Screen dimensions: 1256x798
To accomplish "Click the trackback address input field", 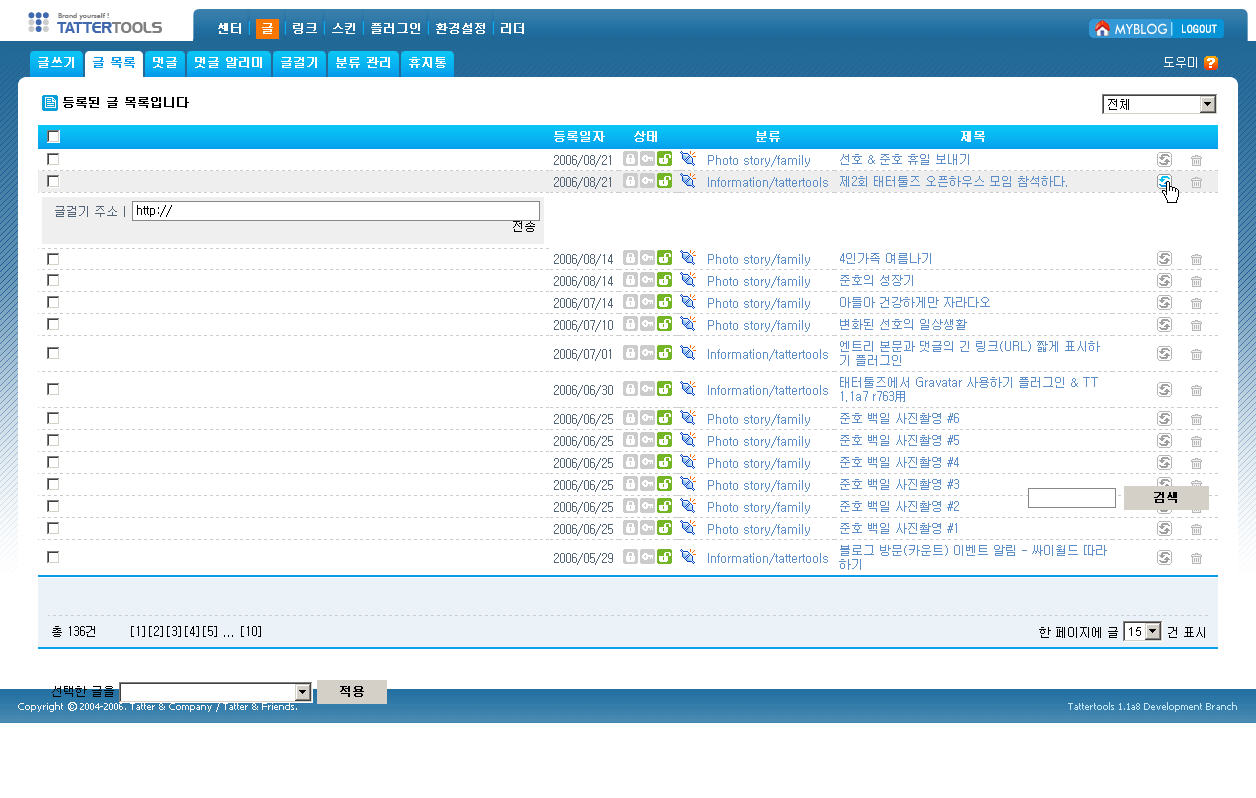I will point(335,211).
